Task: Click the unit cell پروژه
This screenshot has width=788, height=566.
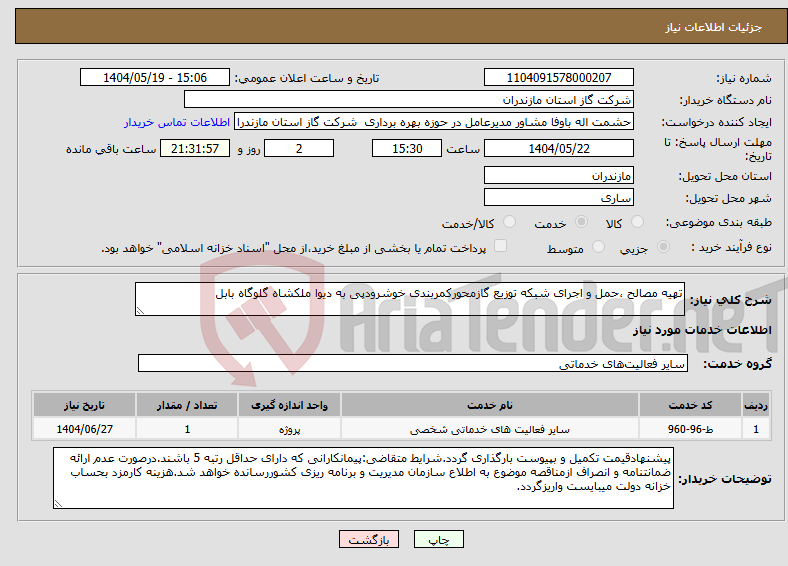Action: (x=289, y=429)
